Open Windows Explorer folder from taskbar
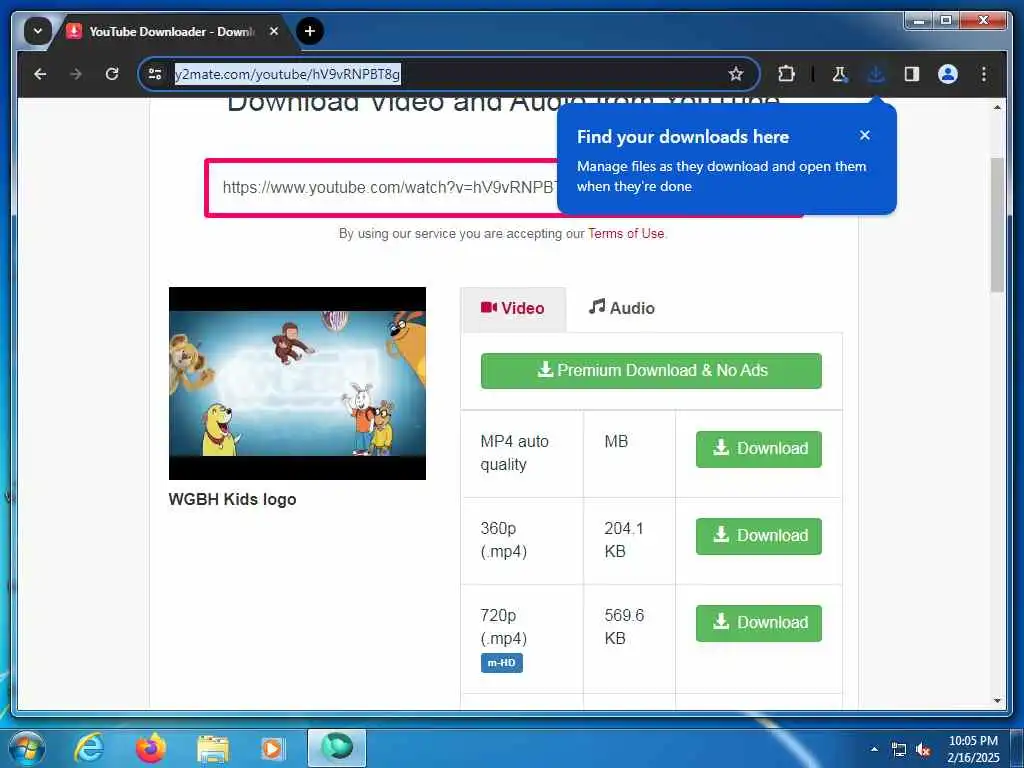The width and height of the screenshot is (1024, 768). click(x=213, y=749)
